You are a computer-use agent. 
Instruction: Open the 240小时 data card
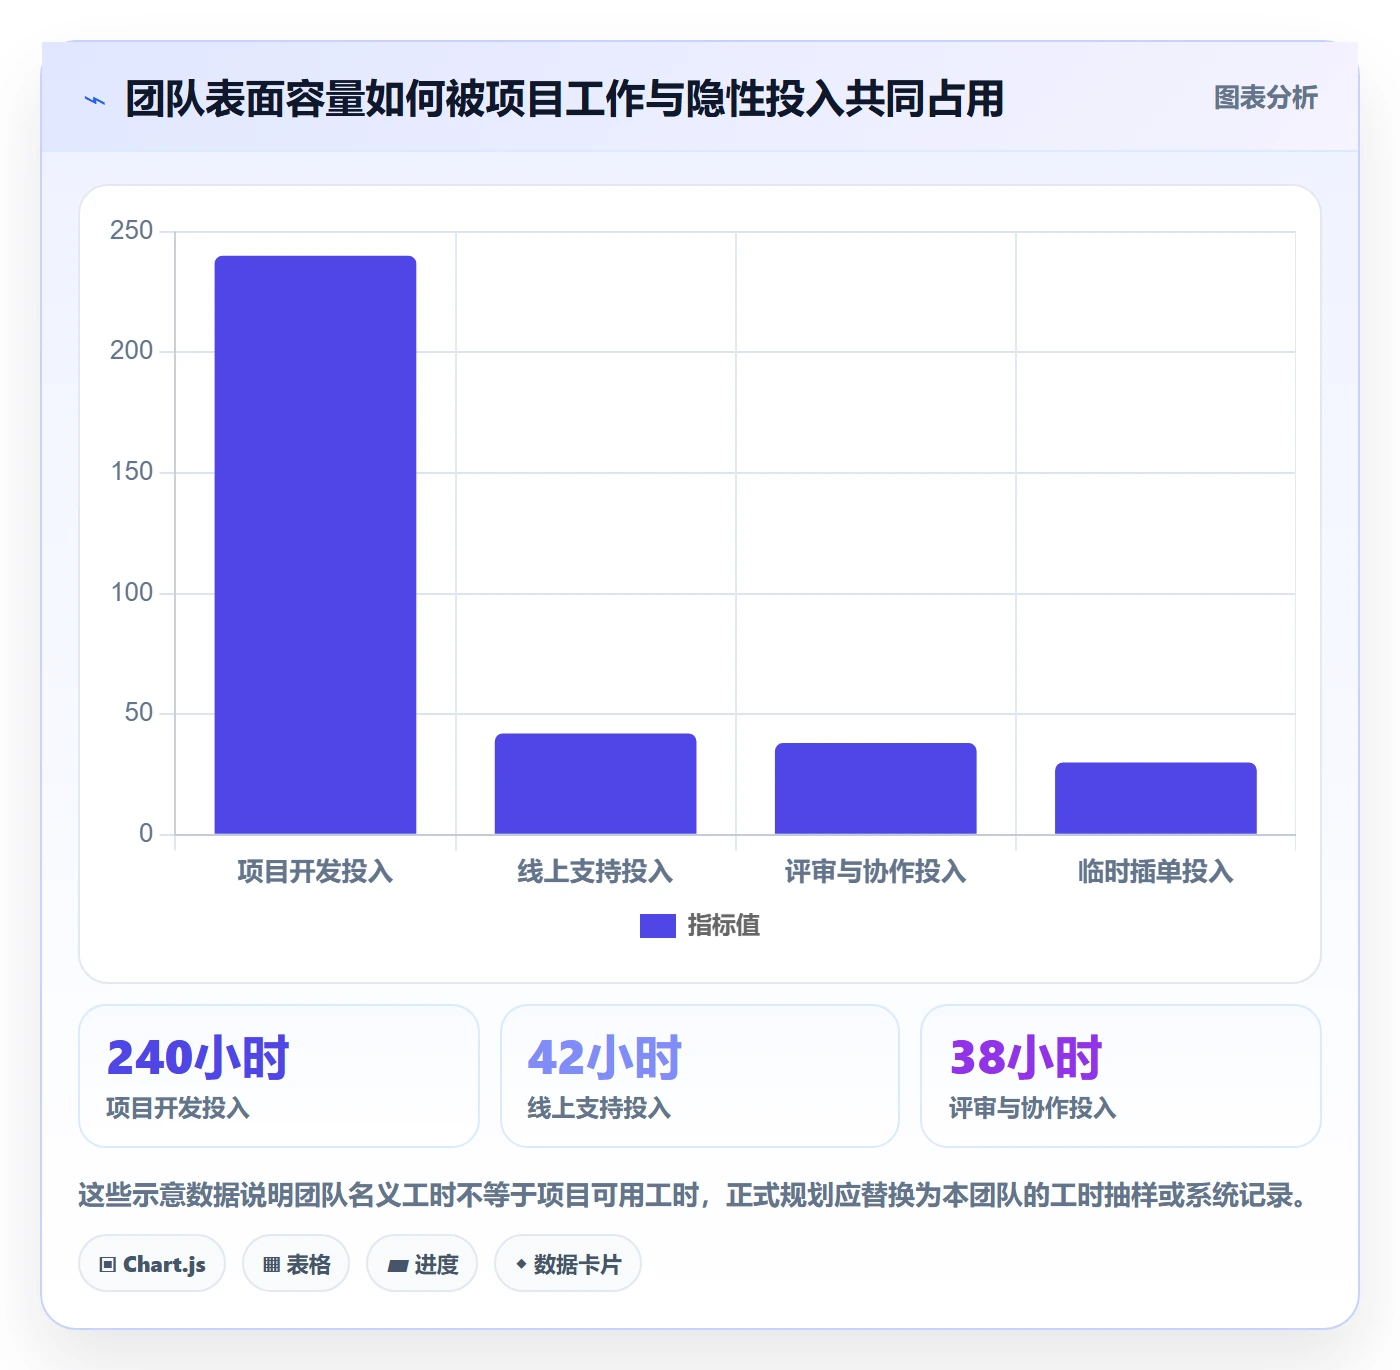pos(279,1076)
